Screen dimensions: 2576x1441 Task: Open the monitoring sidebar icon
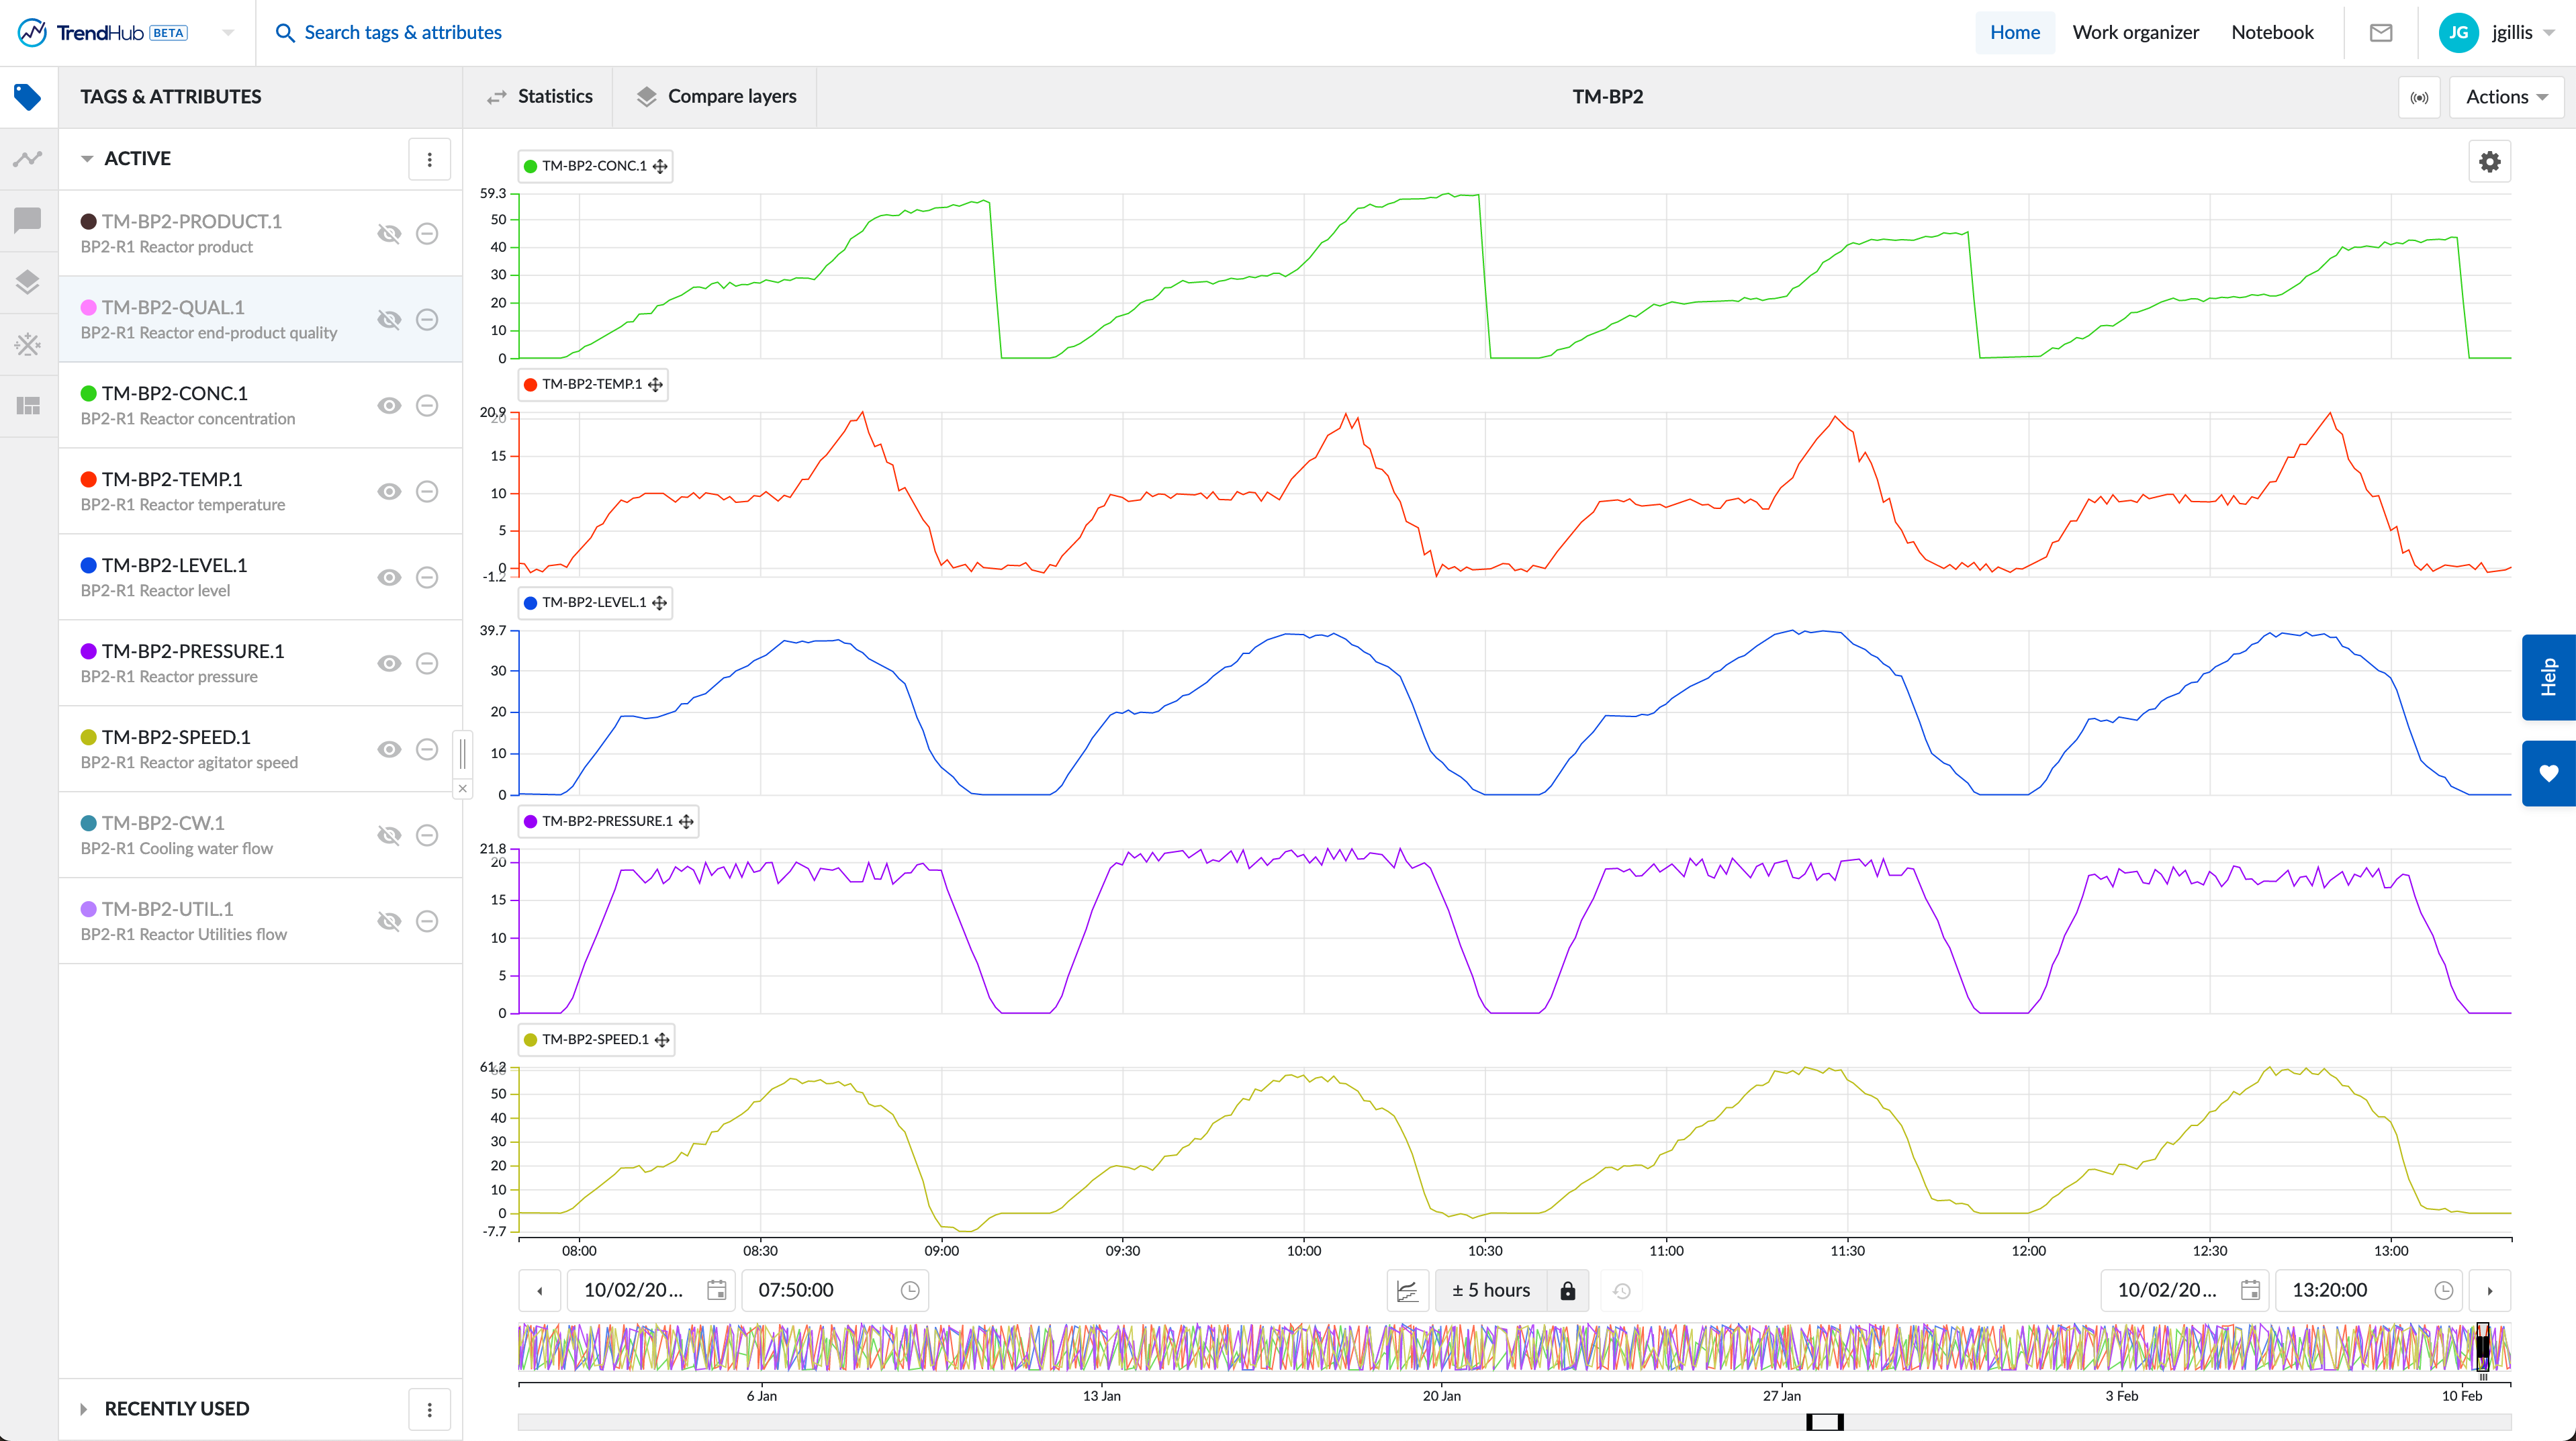[x=28, y=345]
